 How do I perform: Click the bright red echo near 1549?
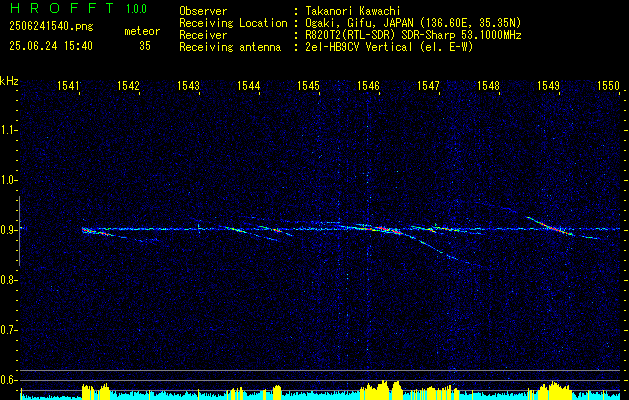click(554, 227)
